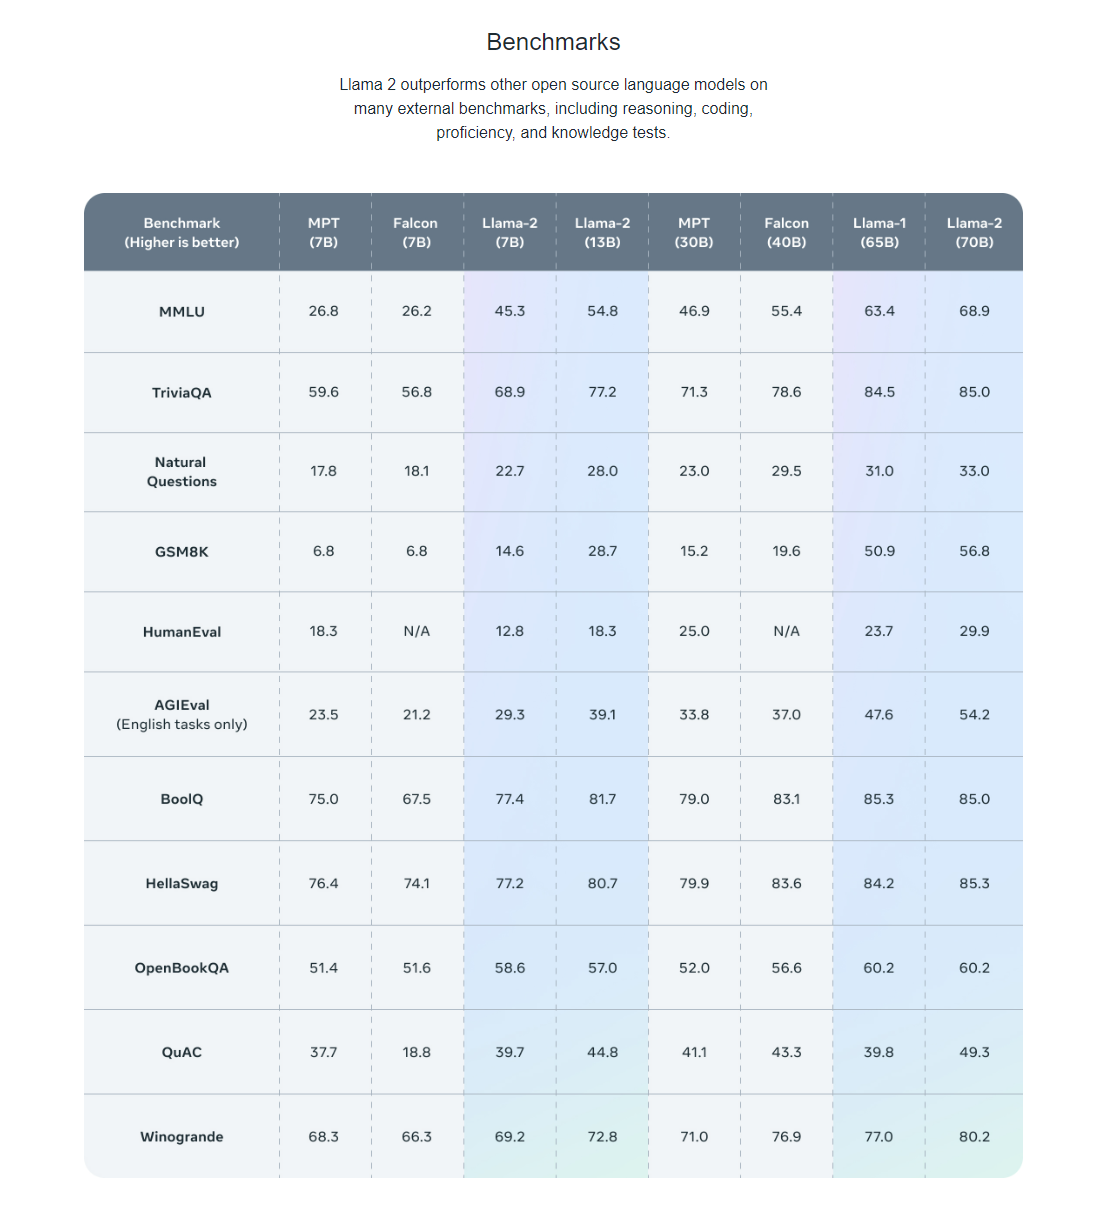Image resolution: width=1110 pixels, height=1224 pixels.
Task: Select the MMLU score 63.4 for Llama-1
Action: pos(879,311)
